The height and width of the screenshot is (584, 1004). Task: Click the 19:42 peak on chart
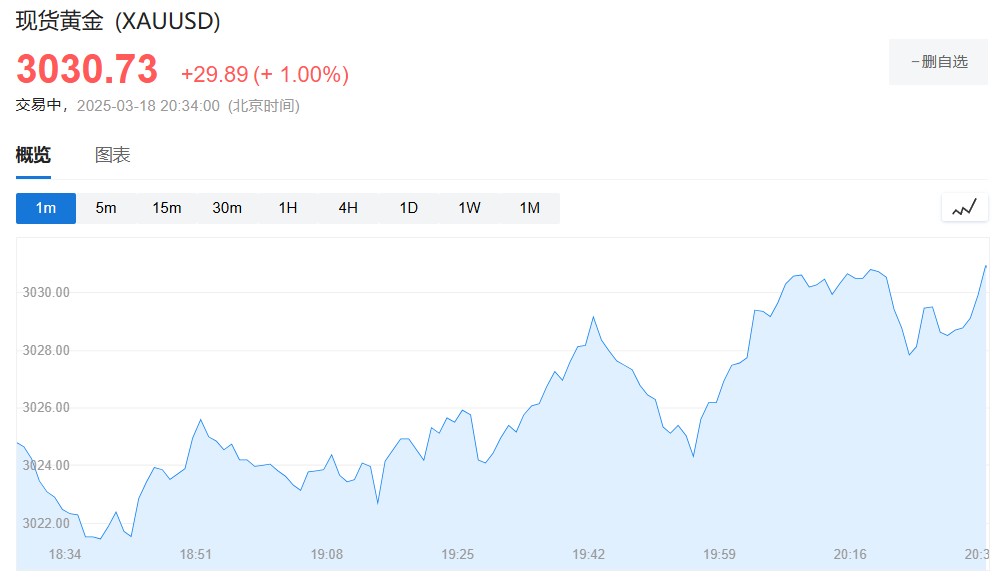point(593,317)
